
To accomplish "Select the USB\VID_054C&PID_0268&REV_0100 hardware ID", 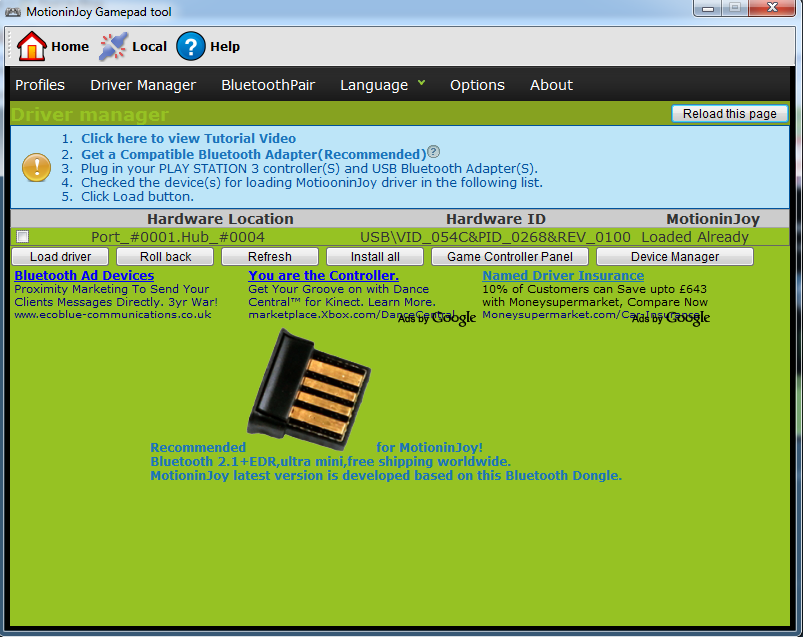I will point(495,237).
